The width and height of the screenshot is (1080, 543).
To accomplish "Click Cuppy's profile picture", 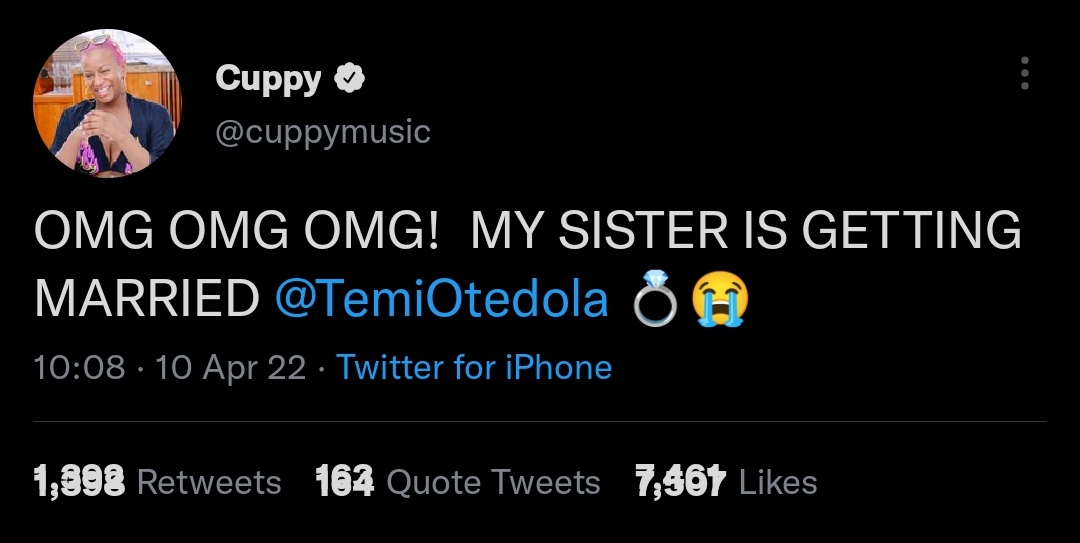I will [x=107, y=104].
